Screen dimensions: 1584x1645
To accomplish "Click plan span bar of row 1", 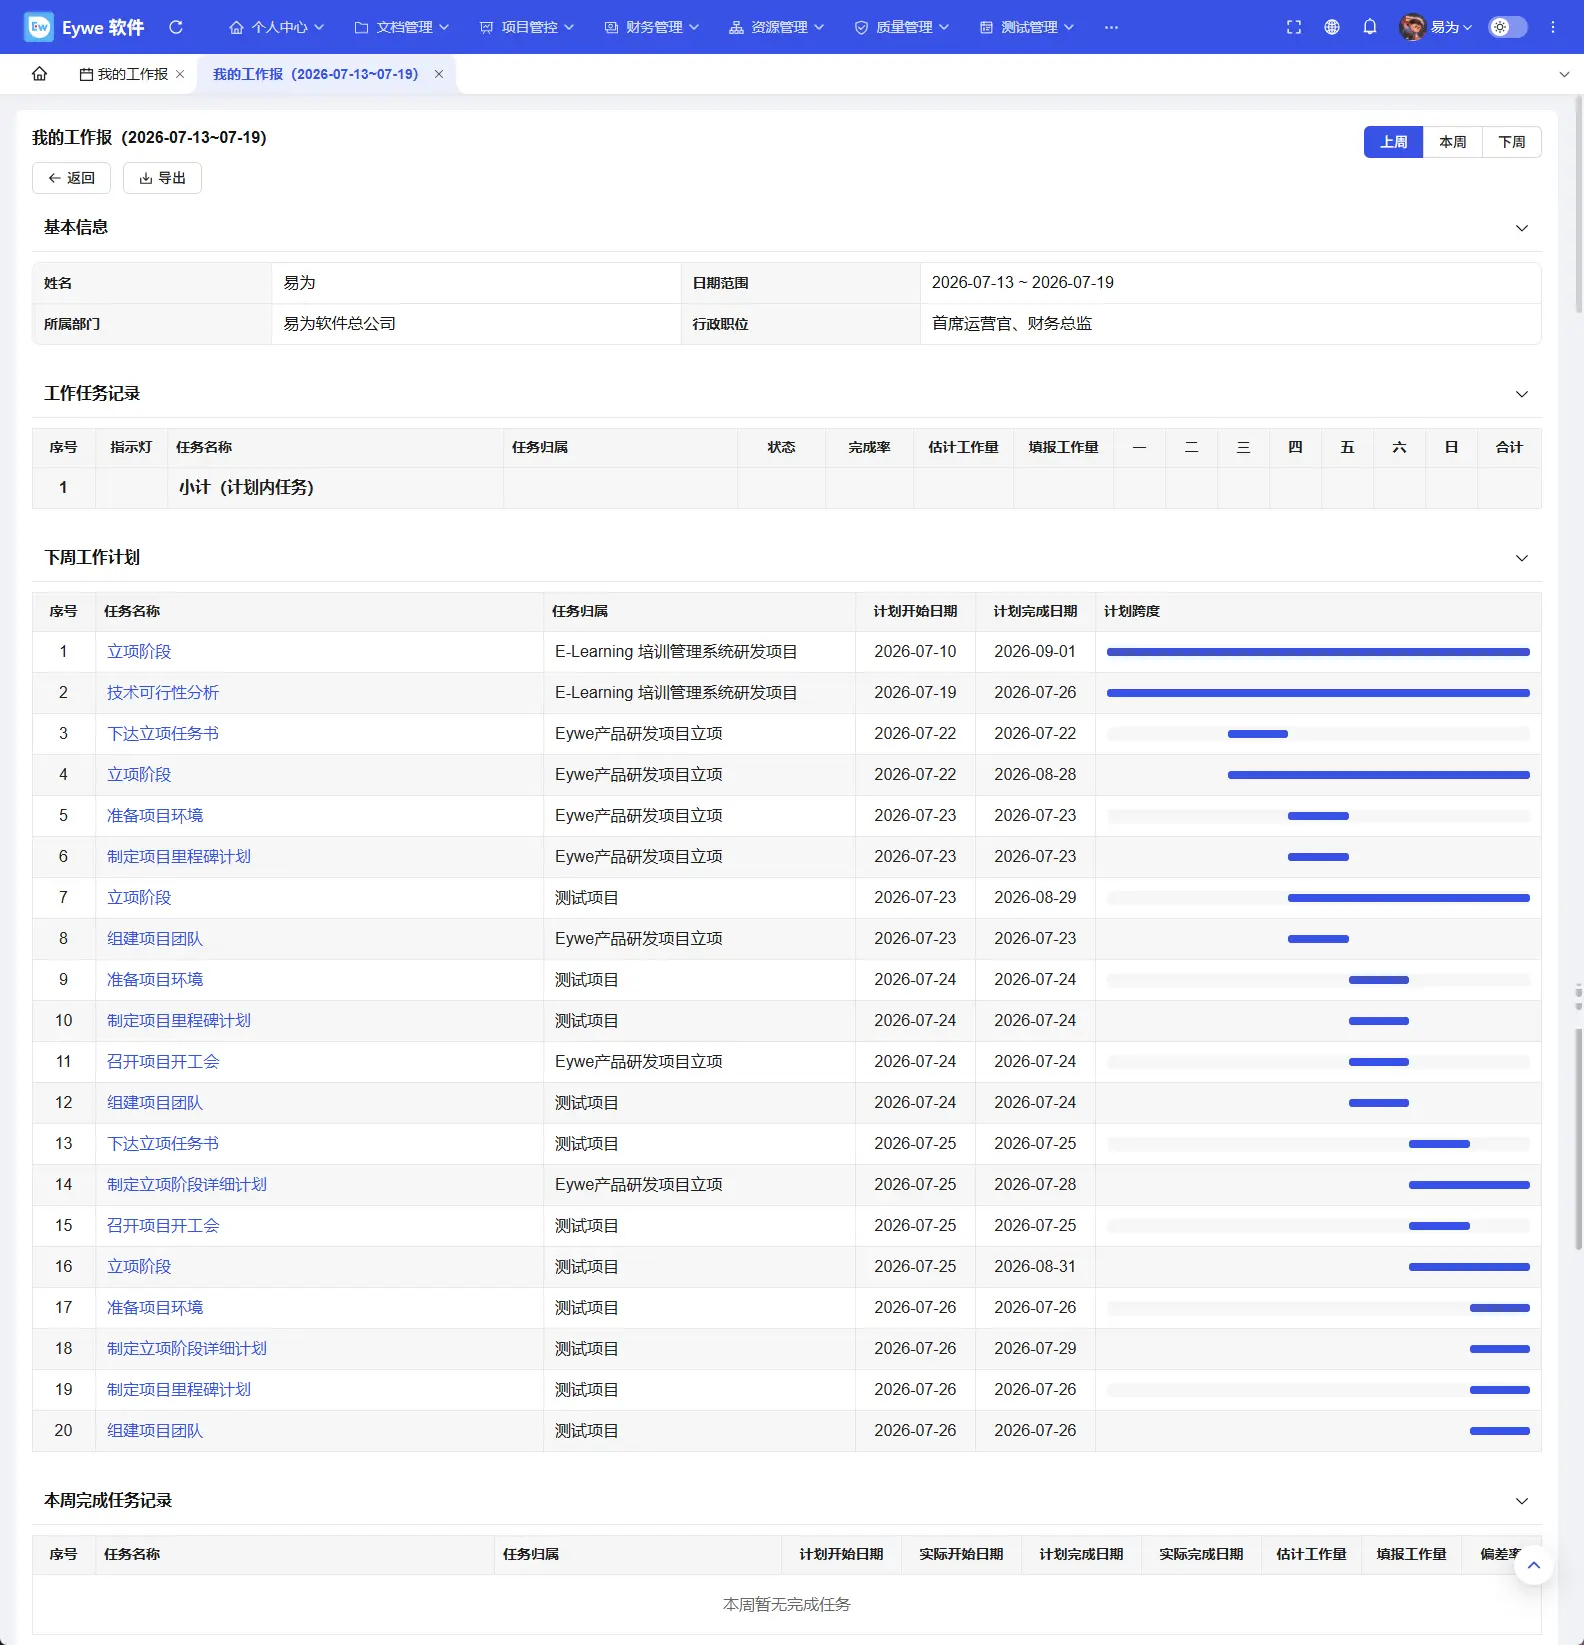I will coord(1318,652).
